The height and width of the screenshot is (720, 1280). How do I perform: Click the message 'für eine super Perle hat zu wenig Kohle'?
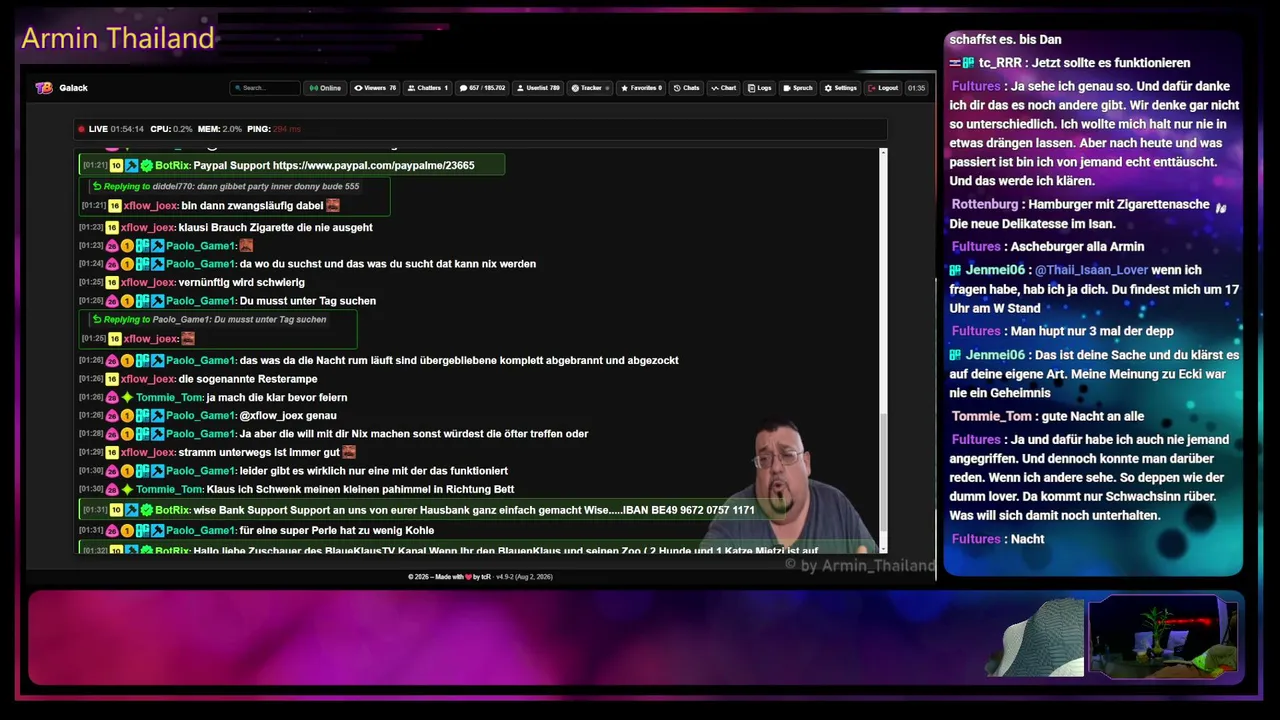[x=337, y=530]
